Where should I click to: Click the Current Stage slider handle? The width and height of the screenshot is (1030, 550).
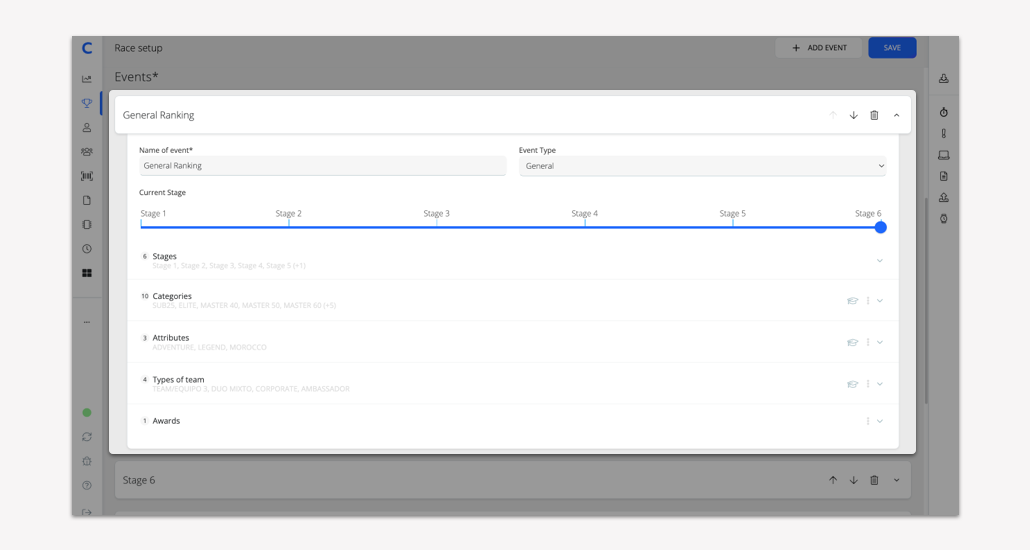pos(881,227)
